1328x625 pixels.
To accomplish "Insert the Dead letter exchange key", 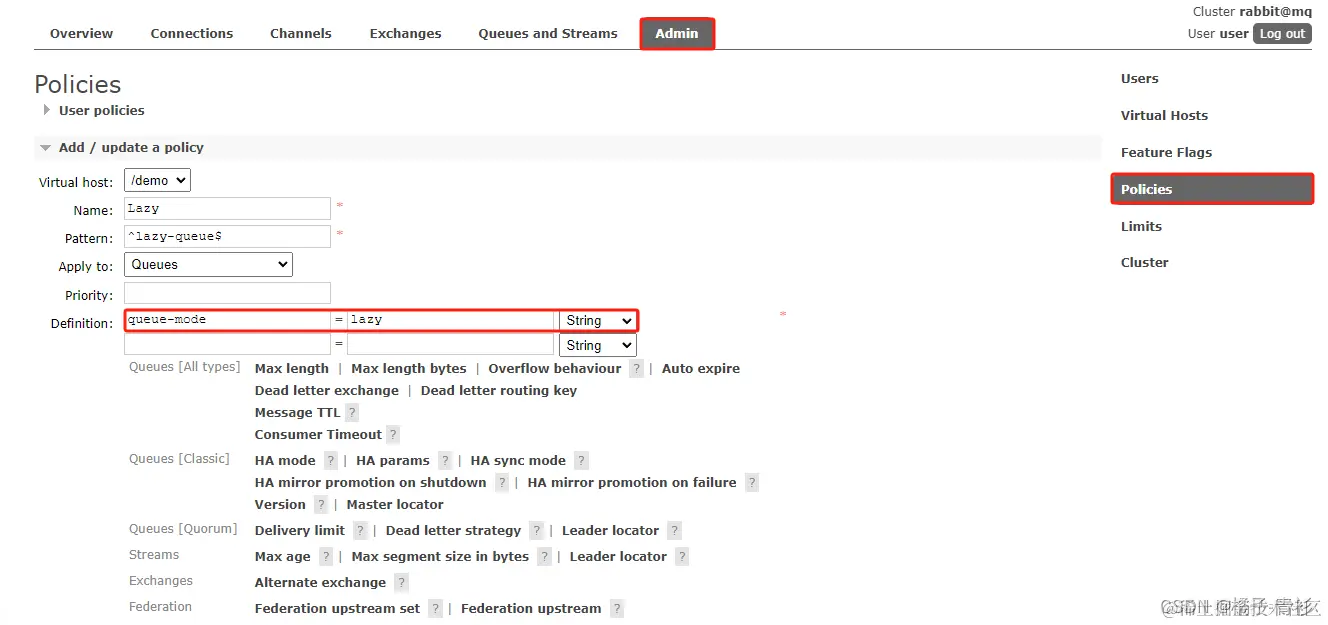I will [x=327, y=391].
